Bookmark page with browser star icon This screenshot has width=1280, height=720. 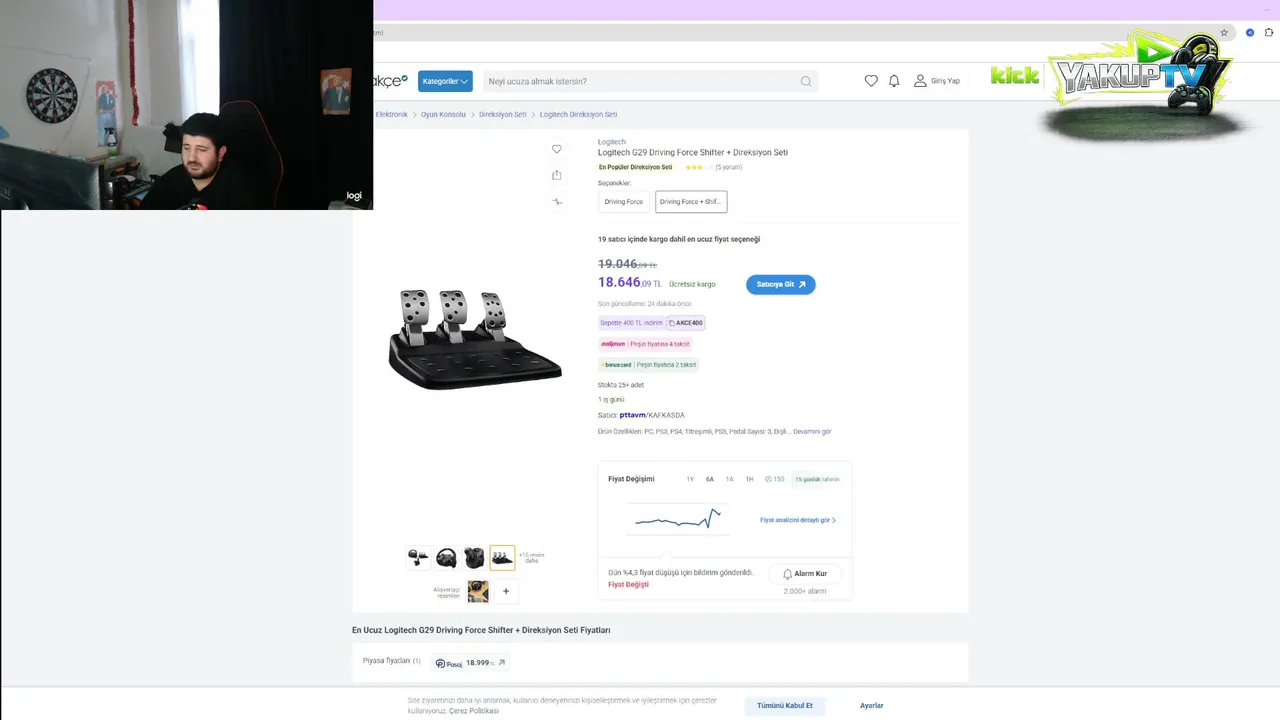pyautogui.click(x=1224, y=33)
